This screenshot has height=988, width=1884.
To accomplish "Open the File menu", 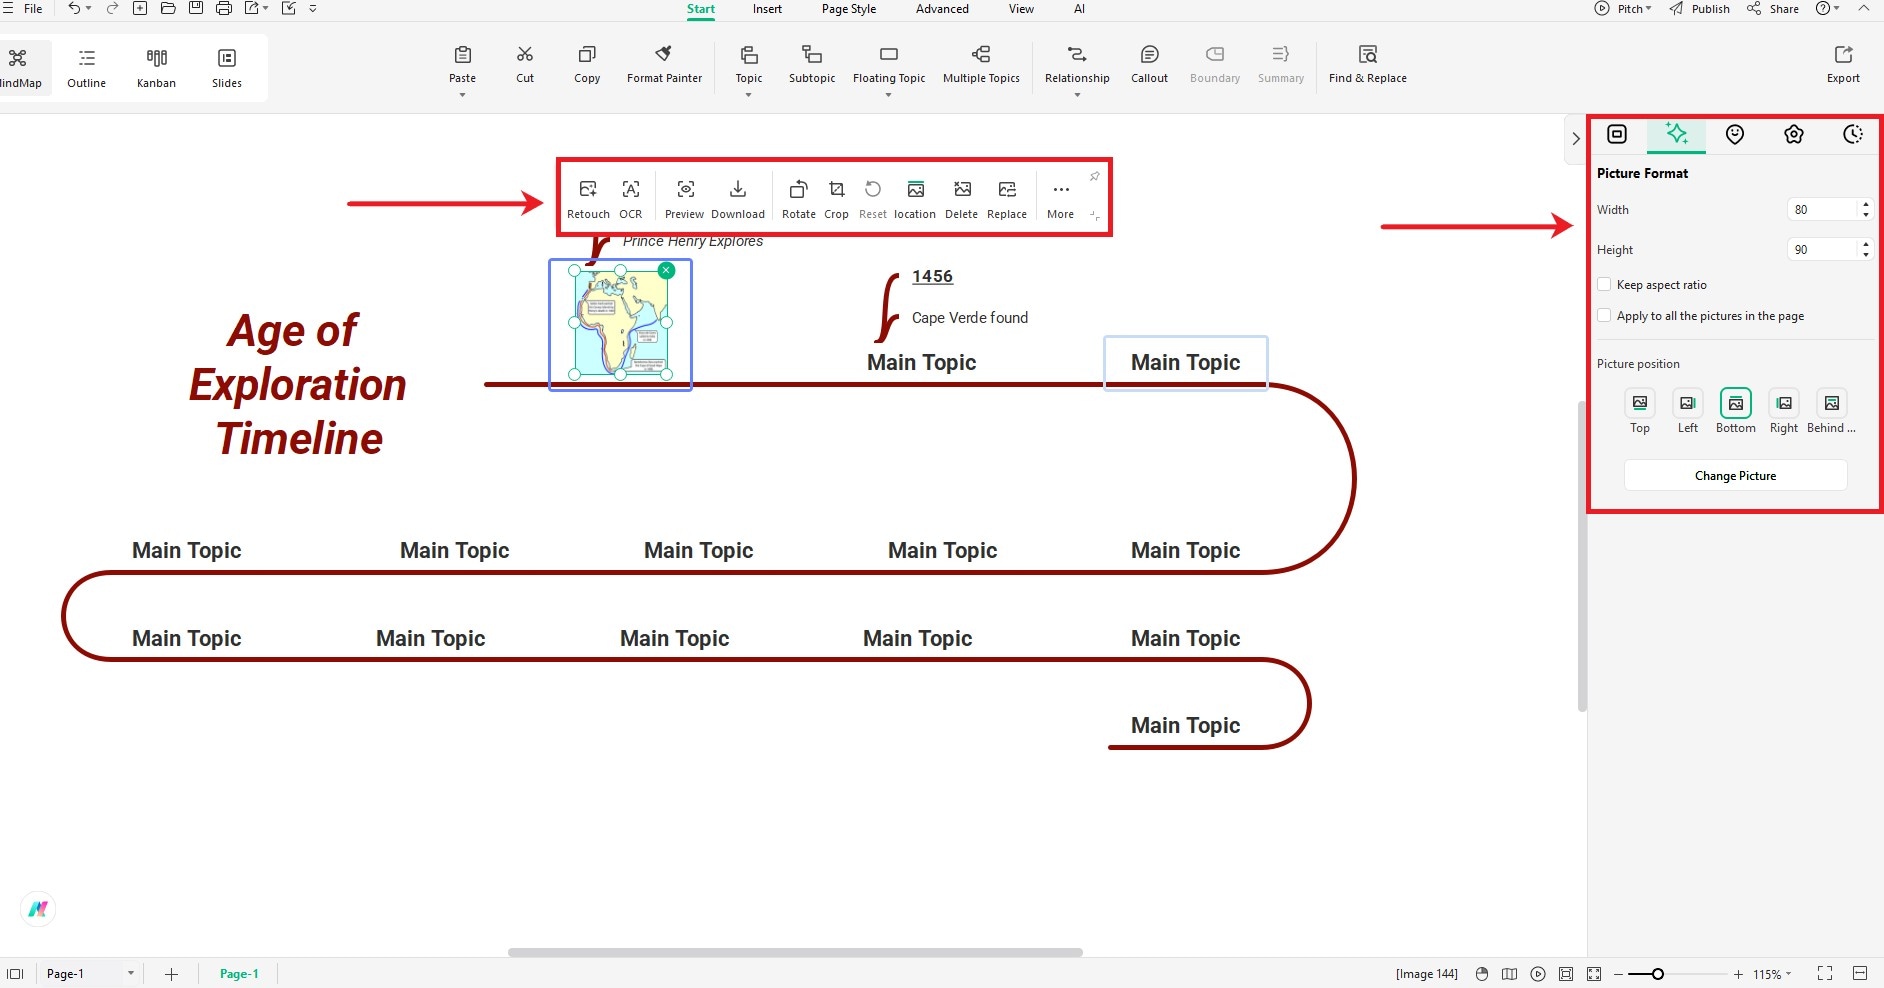I will point(33,8).
